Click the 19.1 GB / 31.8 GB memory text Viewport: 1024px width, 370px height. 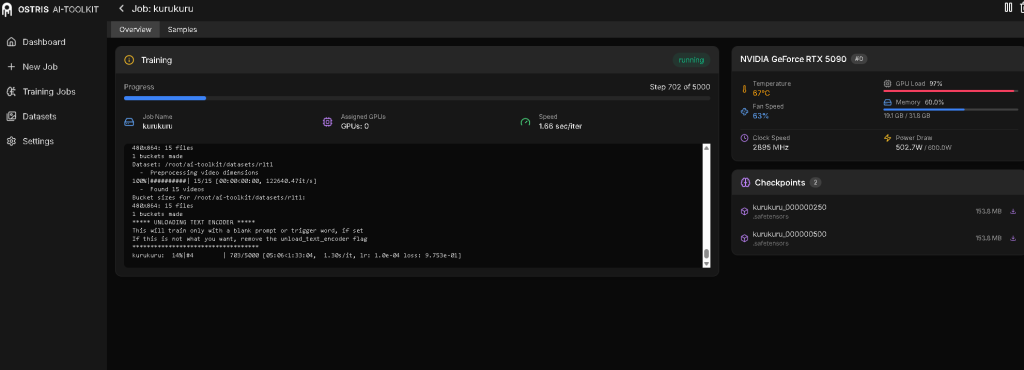(x=907, y=116)
